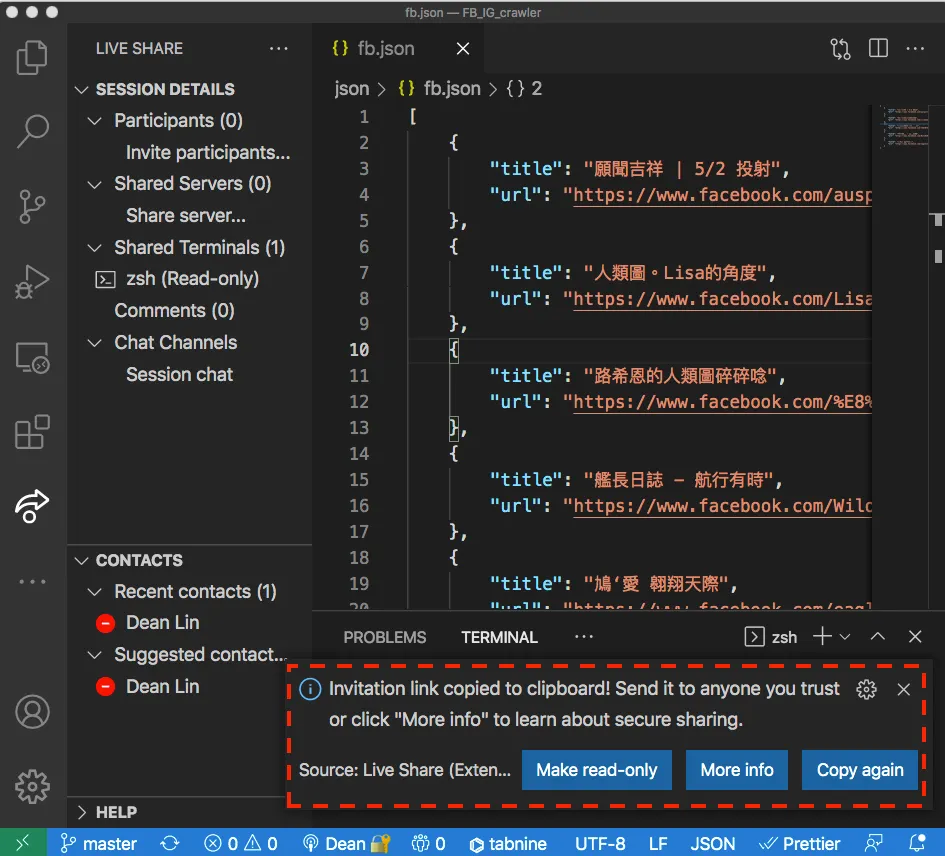Click the master branch in status bar
This screenshot has width=945, height=856.
[x=99, y=843]
